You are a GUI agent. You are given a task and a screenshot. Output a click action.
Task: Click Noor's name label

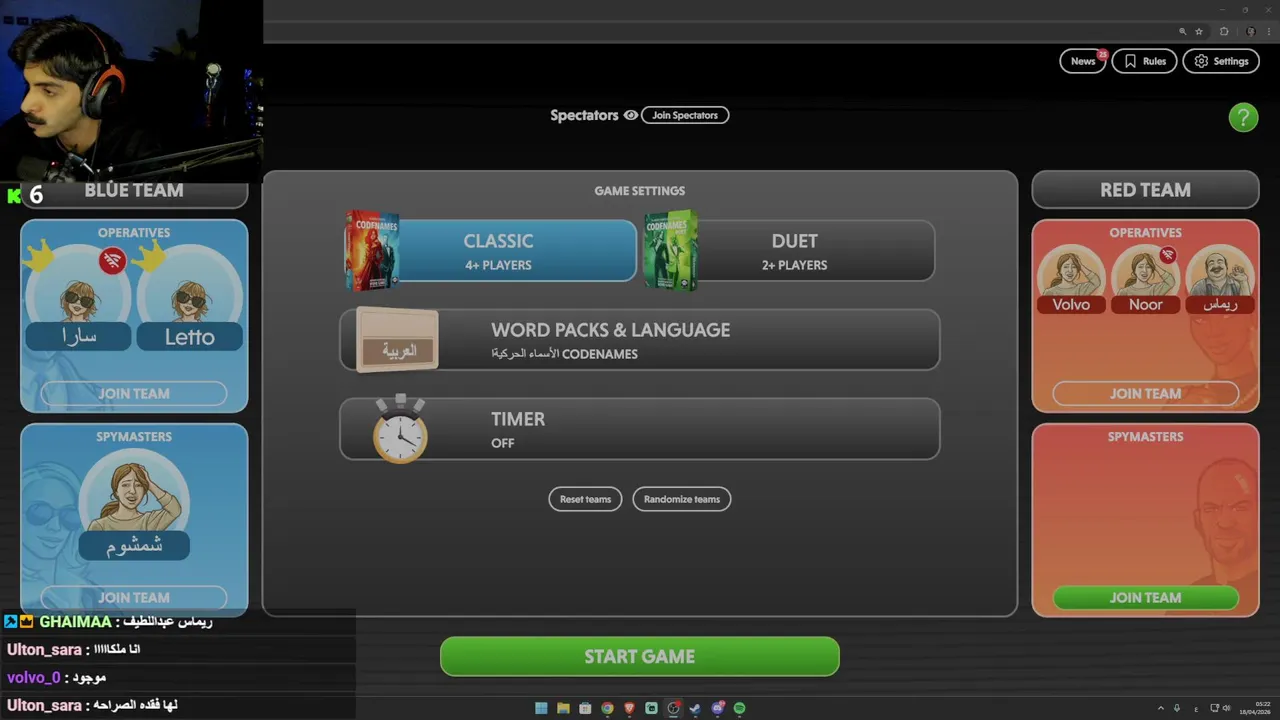[x=1146, y=305]
